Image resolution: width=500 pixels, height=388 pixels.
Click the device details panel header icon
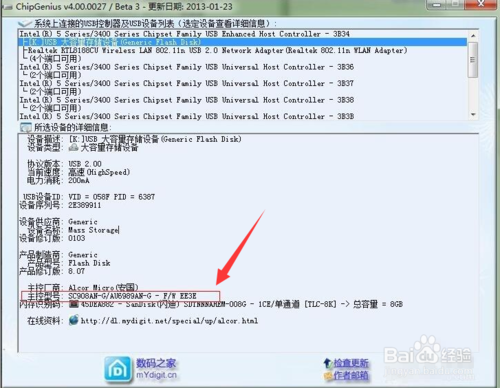pyautogui.click(x=26, y=127)
